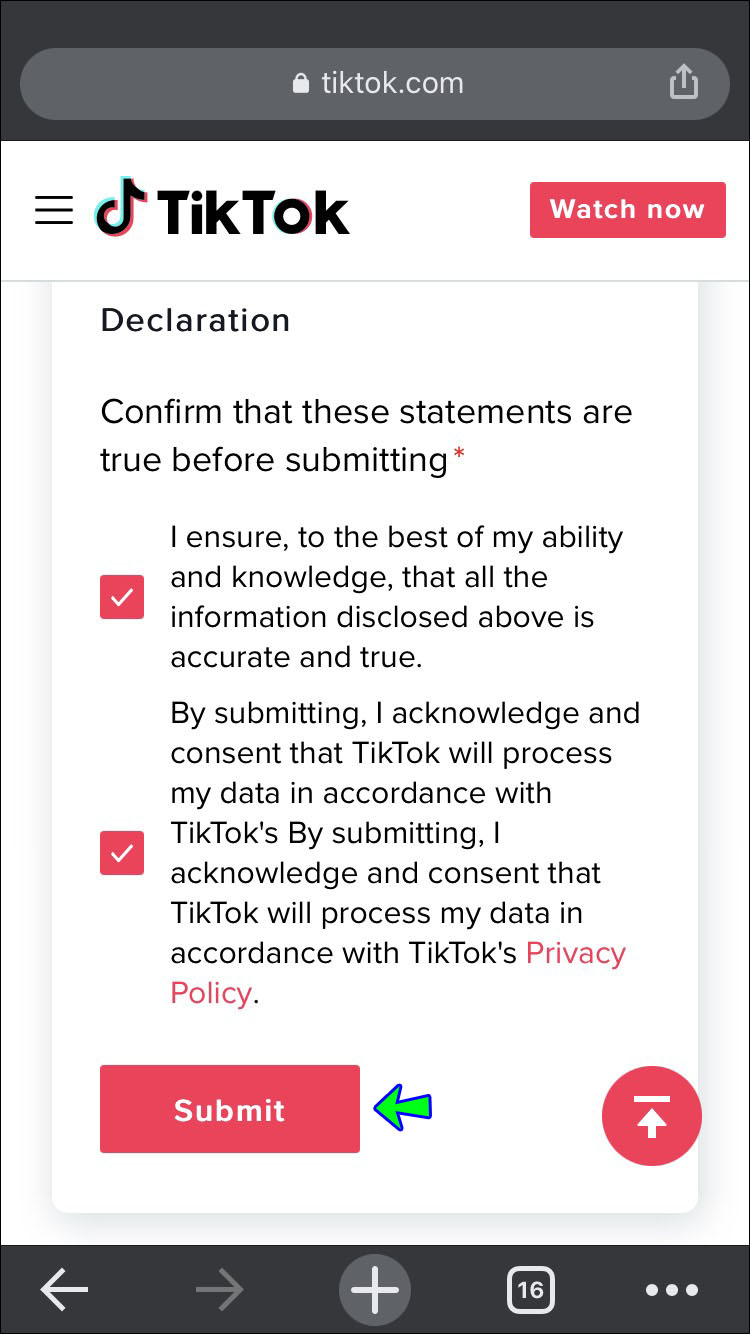
Task: Open the hamburger navigation menu
Action: (54, 210)
